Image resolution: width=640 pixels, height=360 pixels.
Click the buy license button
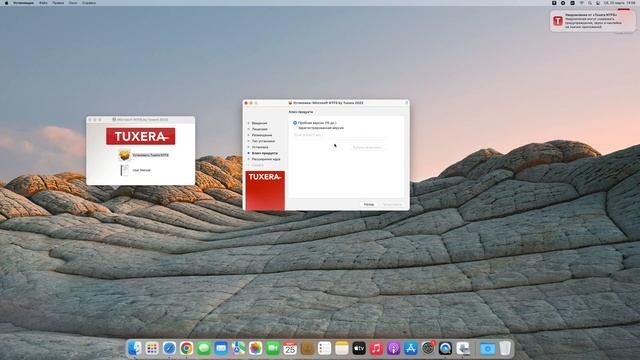[x=367, y=147]
